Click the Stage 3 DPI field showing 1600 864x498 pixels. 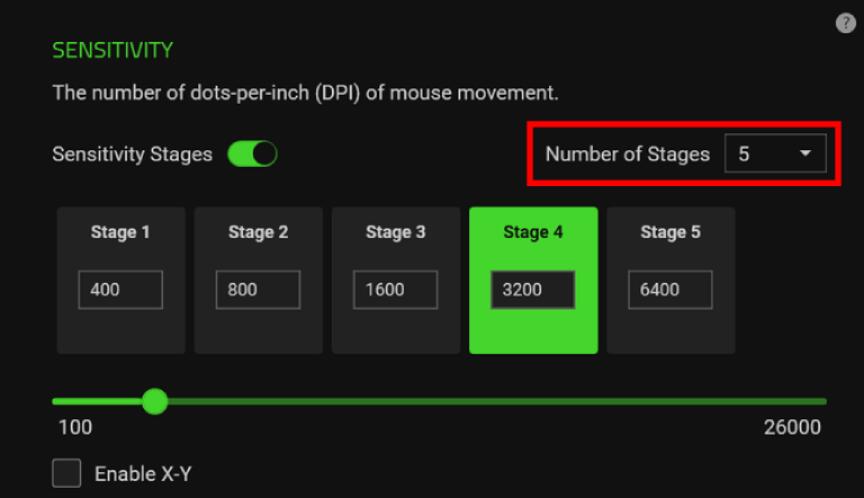(395, 290)
